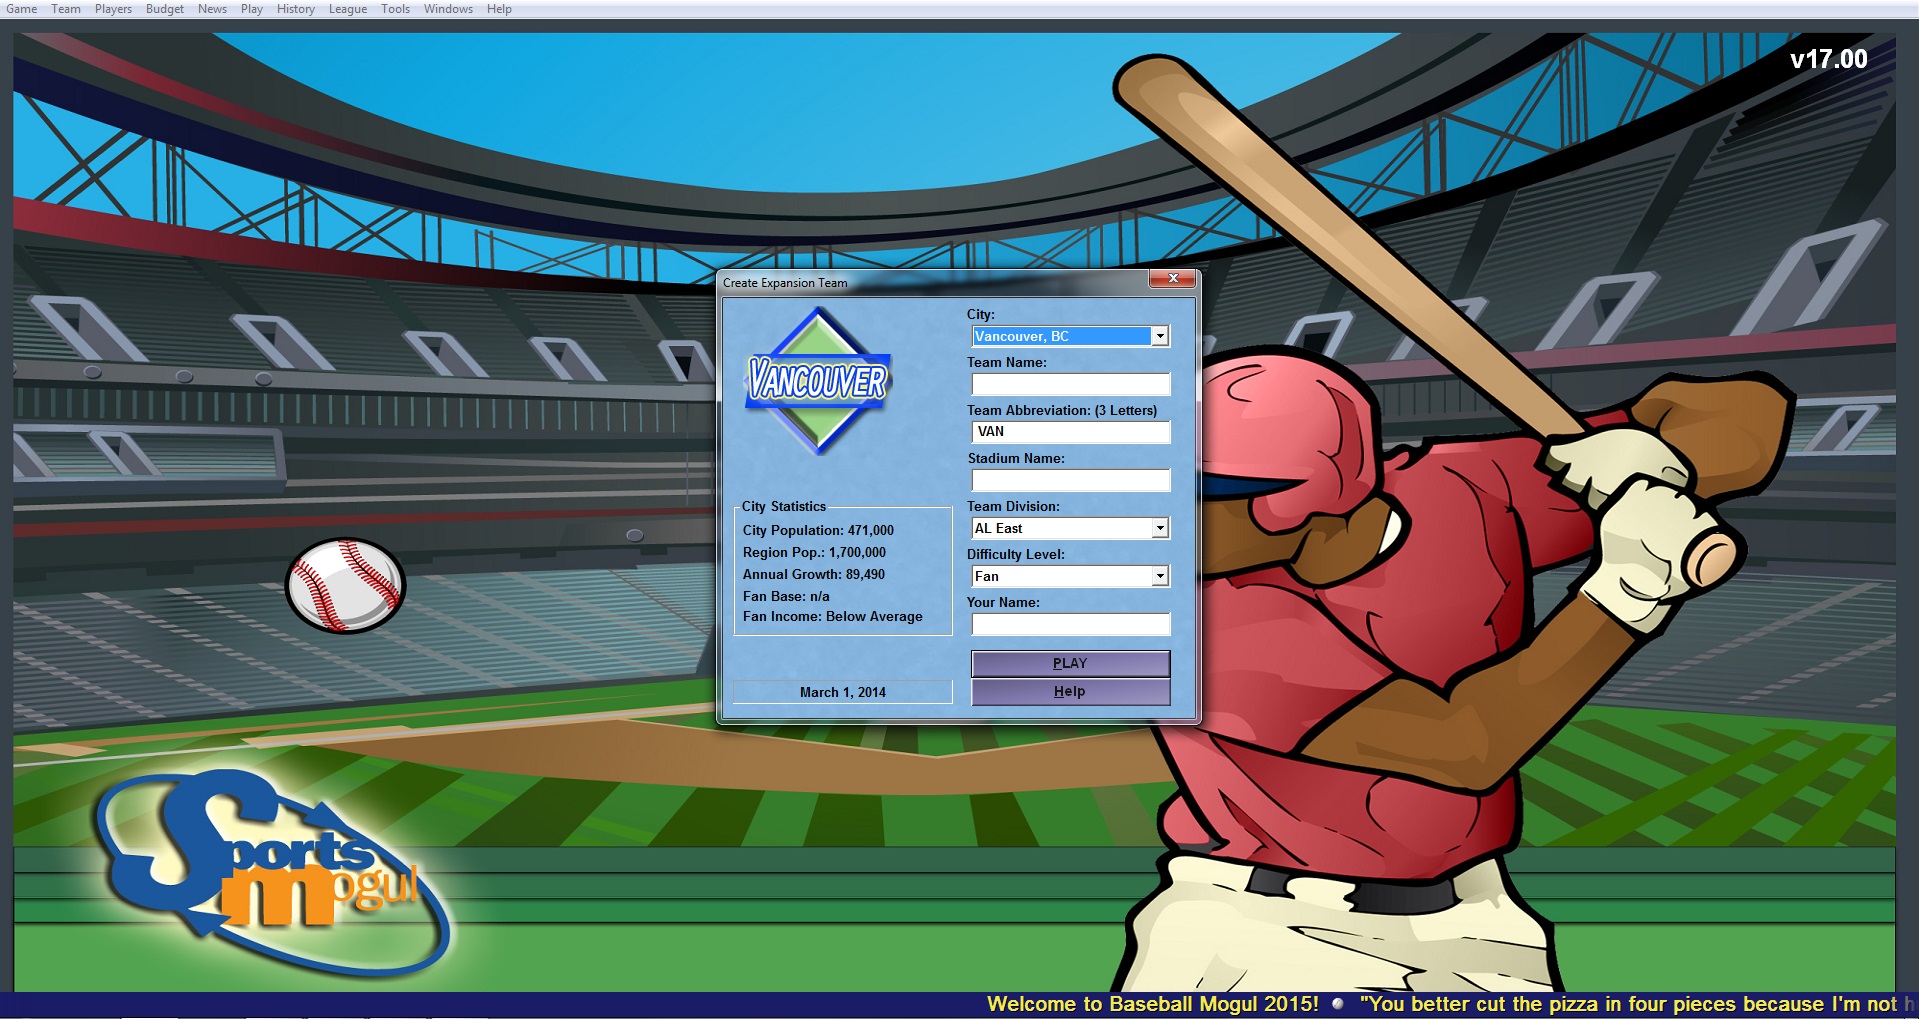This screenshot has width=1919, height=1019.
Task: Click inside the Team Name field
Action: point(1070,384)
